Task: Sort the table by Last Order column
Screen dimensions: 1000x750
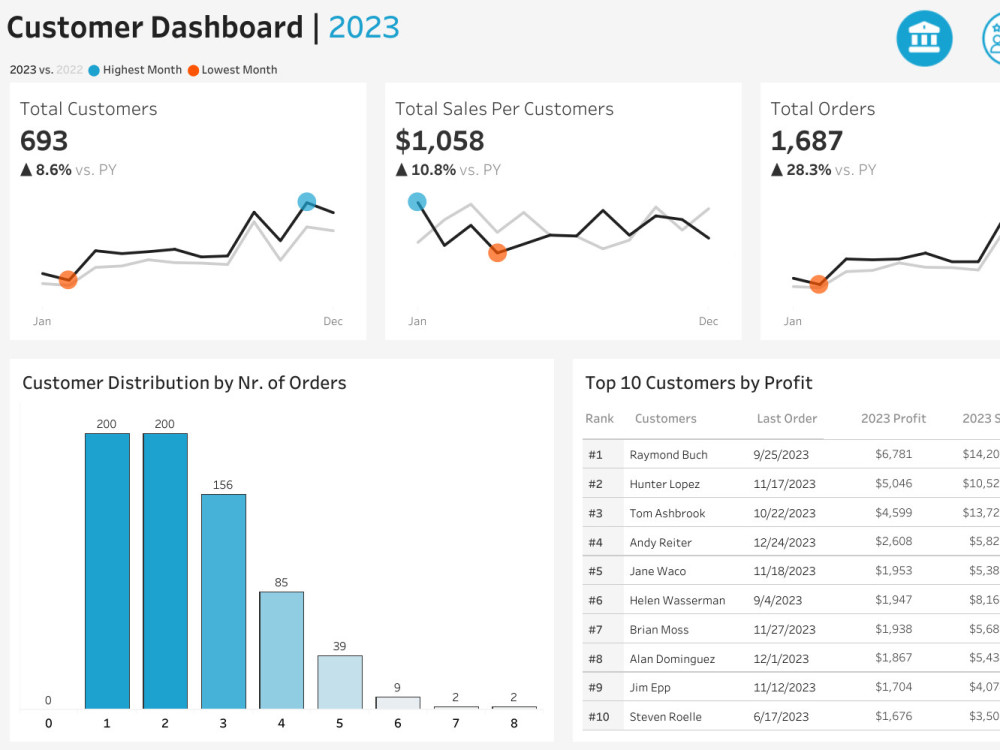Action: click(x=786, y=418)
